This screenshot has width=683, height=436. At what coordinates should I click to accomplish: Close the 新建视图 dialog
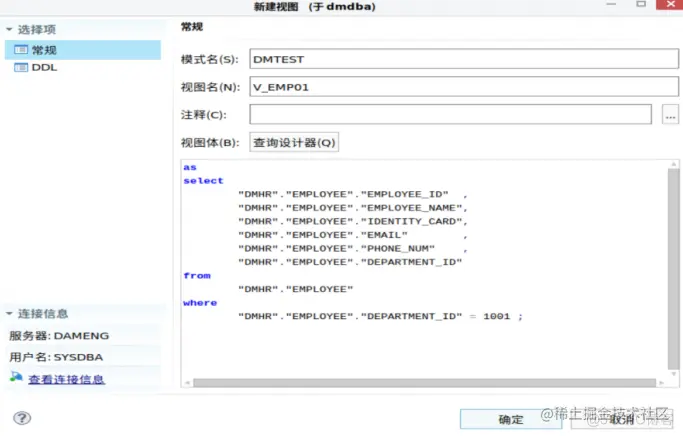tap(670, 4)
